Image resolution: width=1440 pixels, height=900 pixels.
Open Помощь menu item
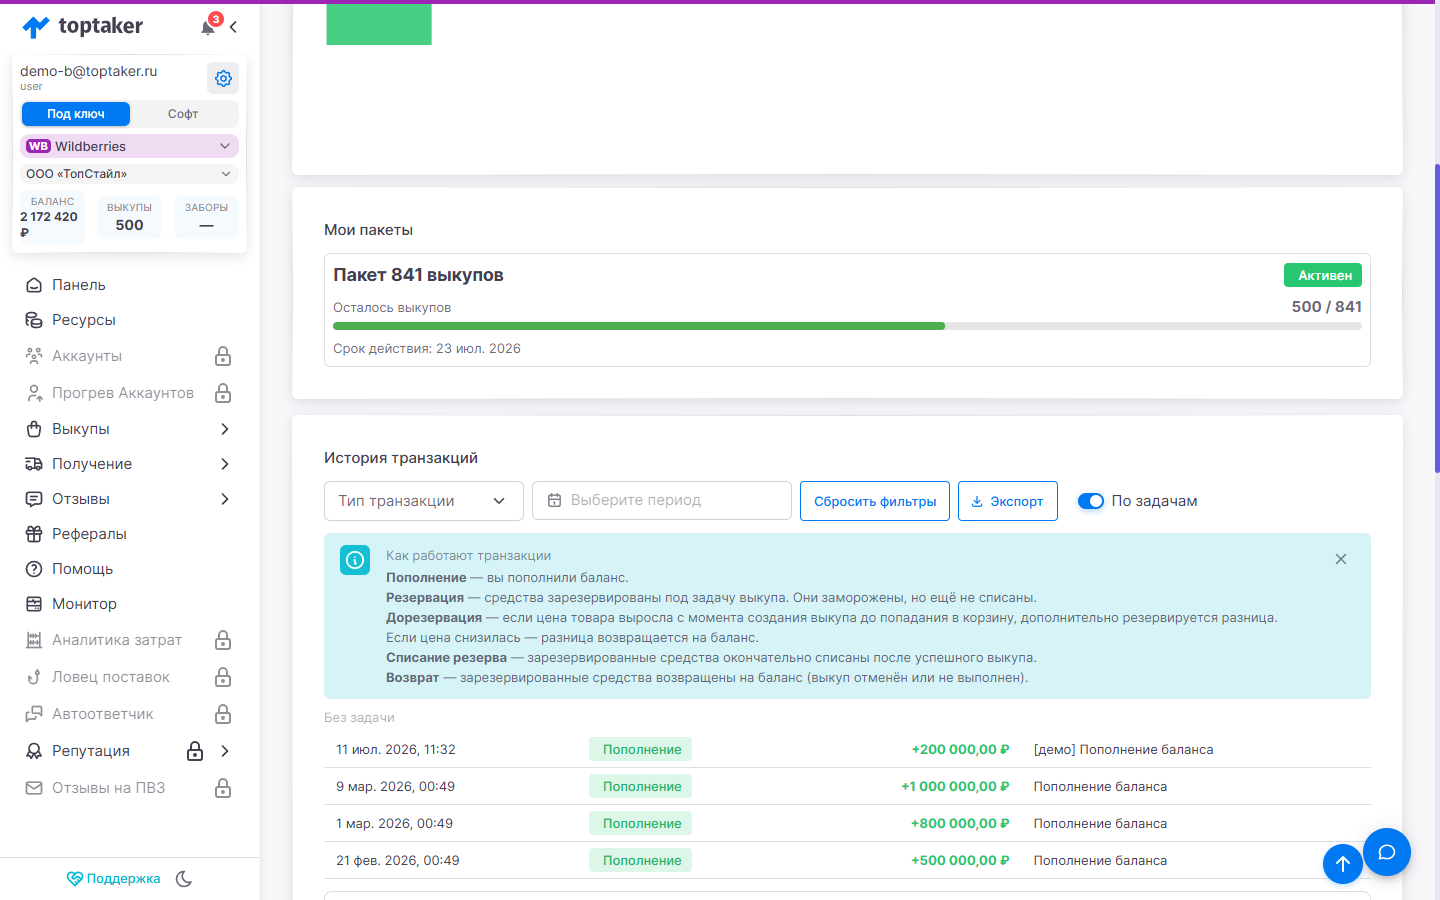click(82, 569)
